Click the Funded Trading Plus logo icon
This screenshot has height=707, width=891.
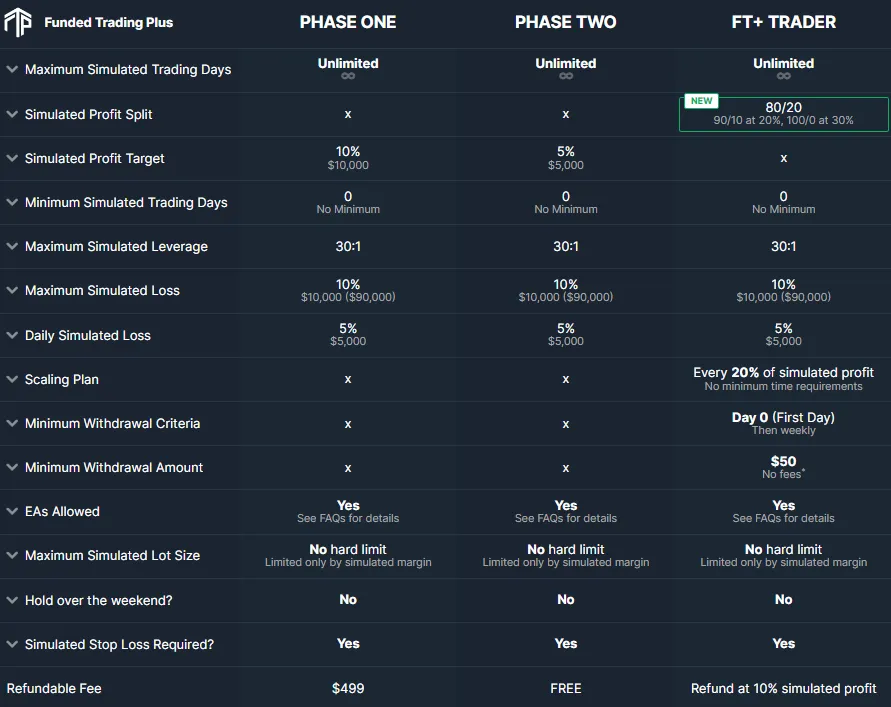19,21
